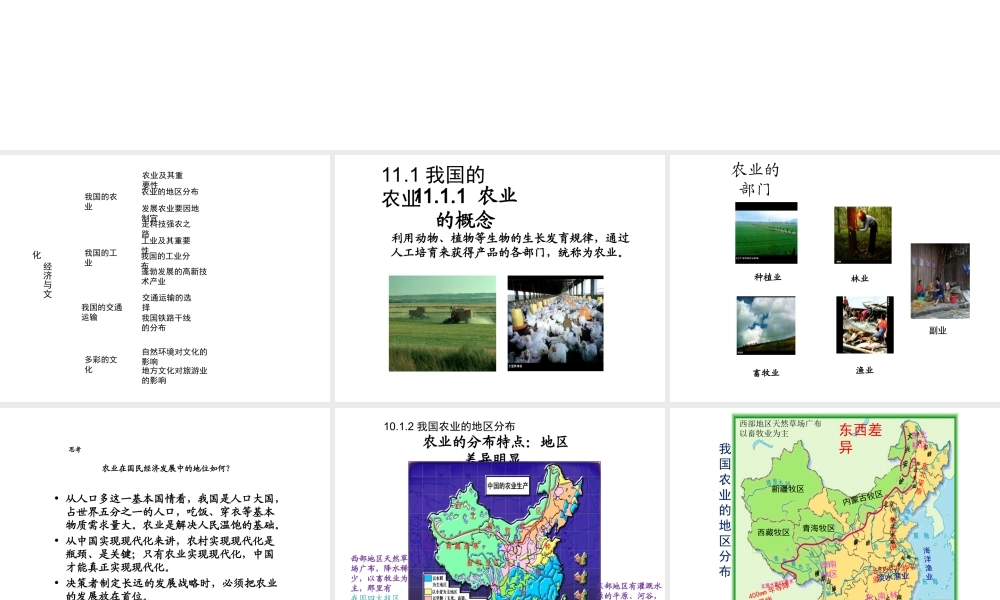Select the poultry farm photo
The image size is (1000, 600).
click(x=555, y=323)
